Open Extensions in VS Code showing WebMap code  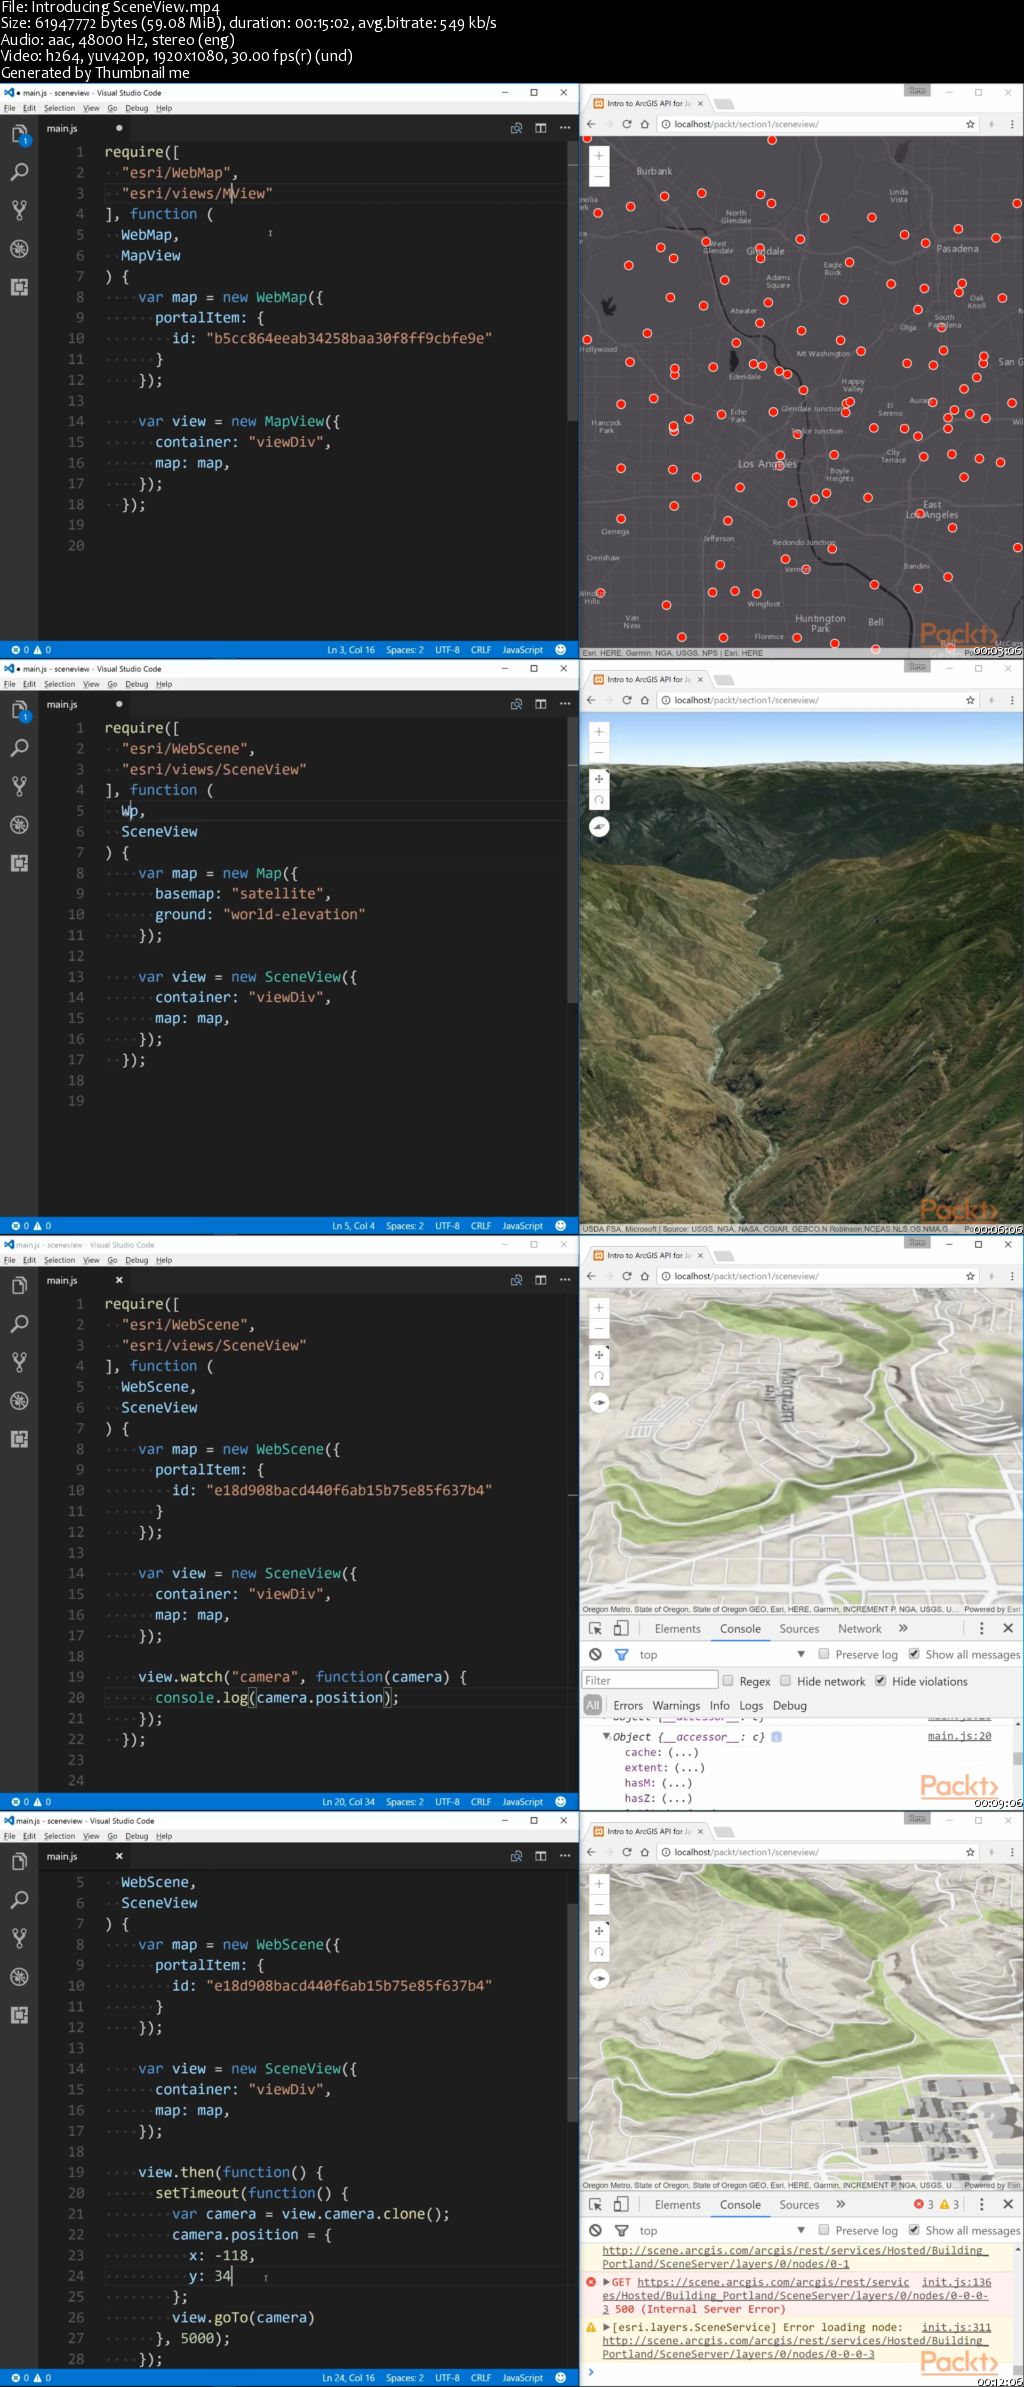(19, 287)
